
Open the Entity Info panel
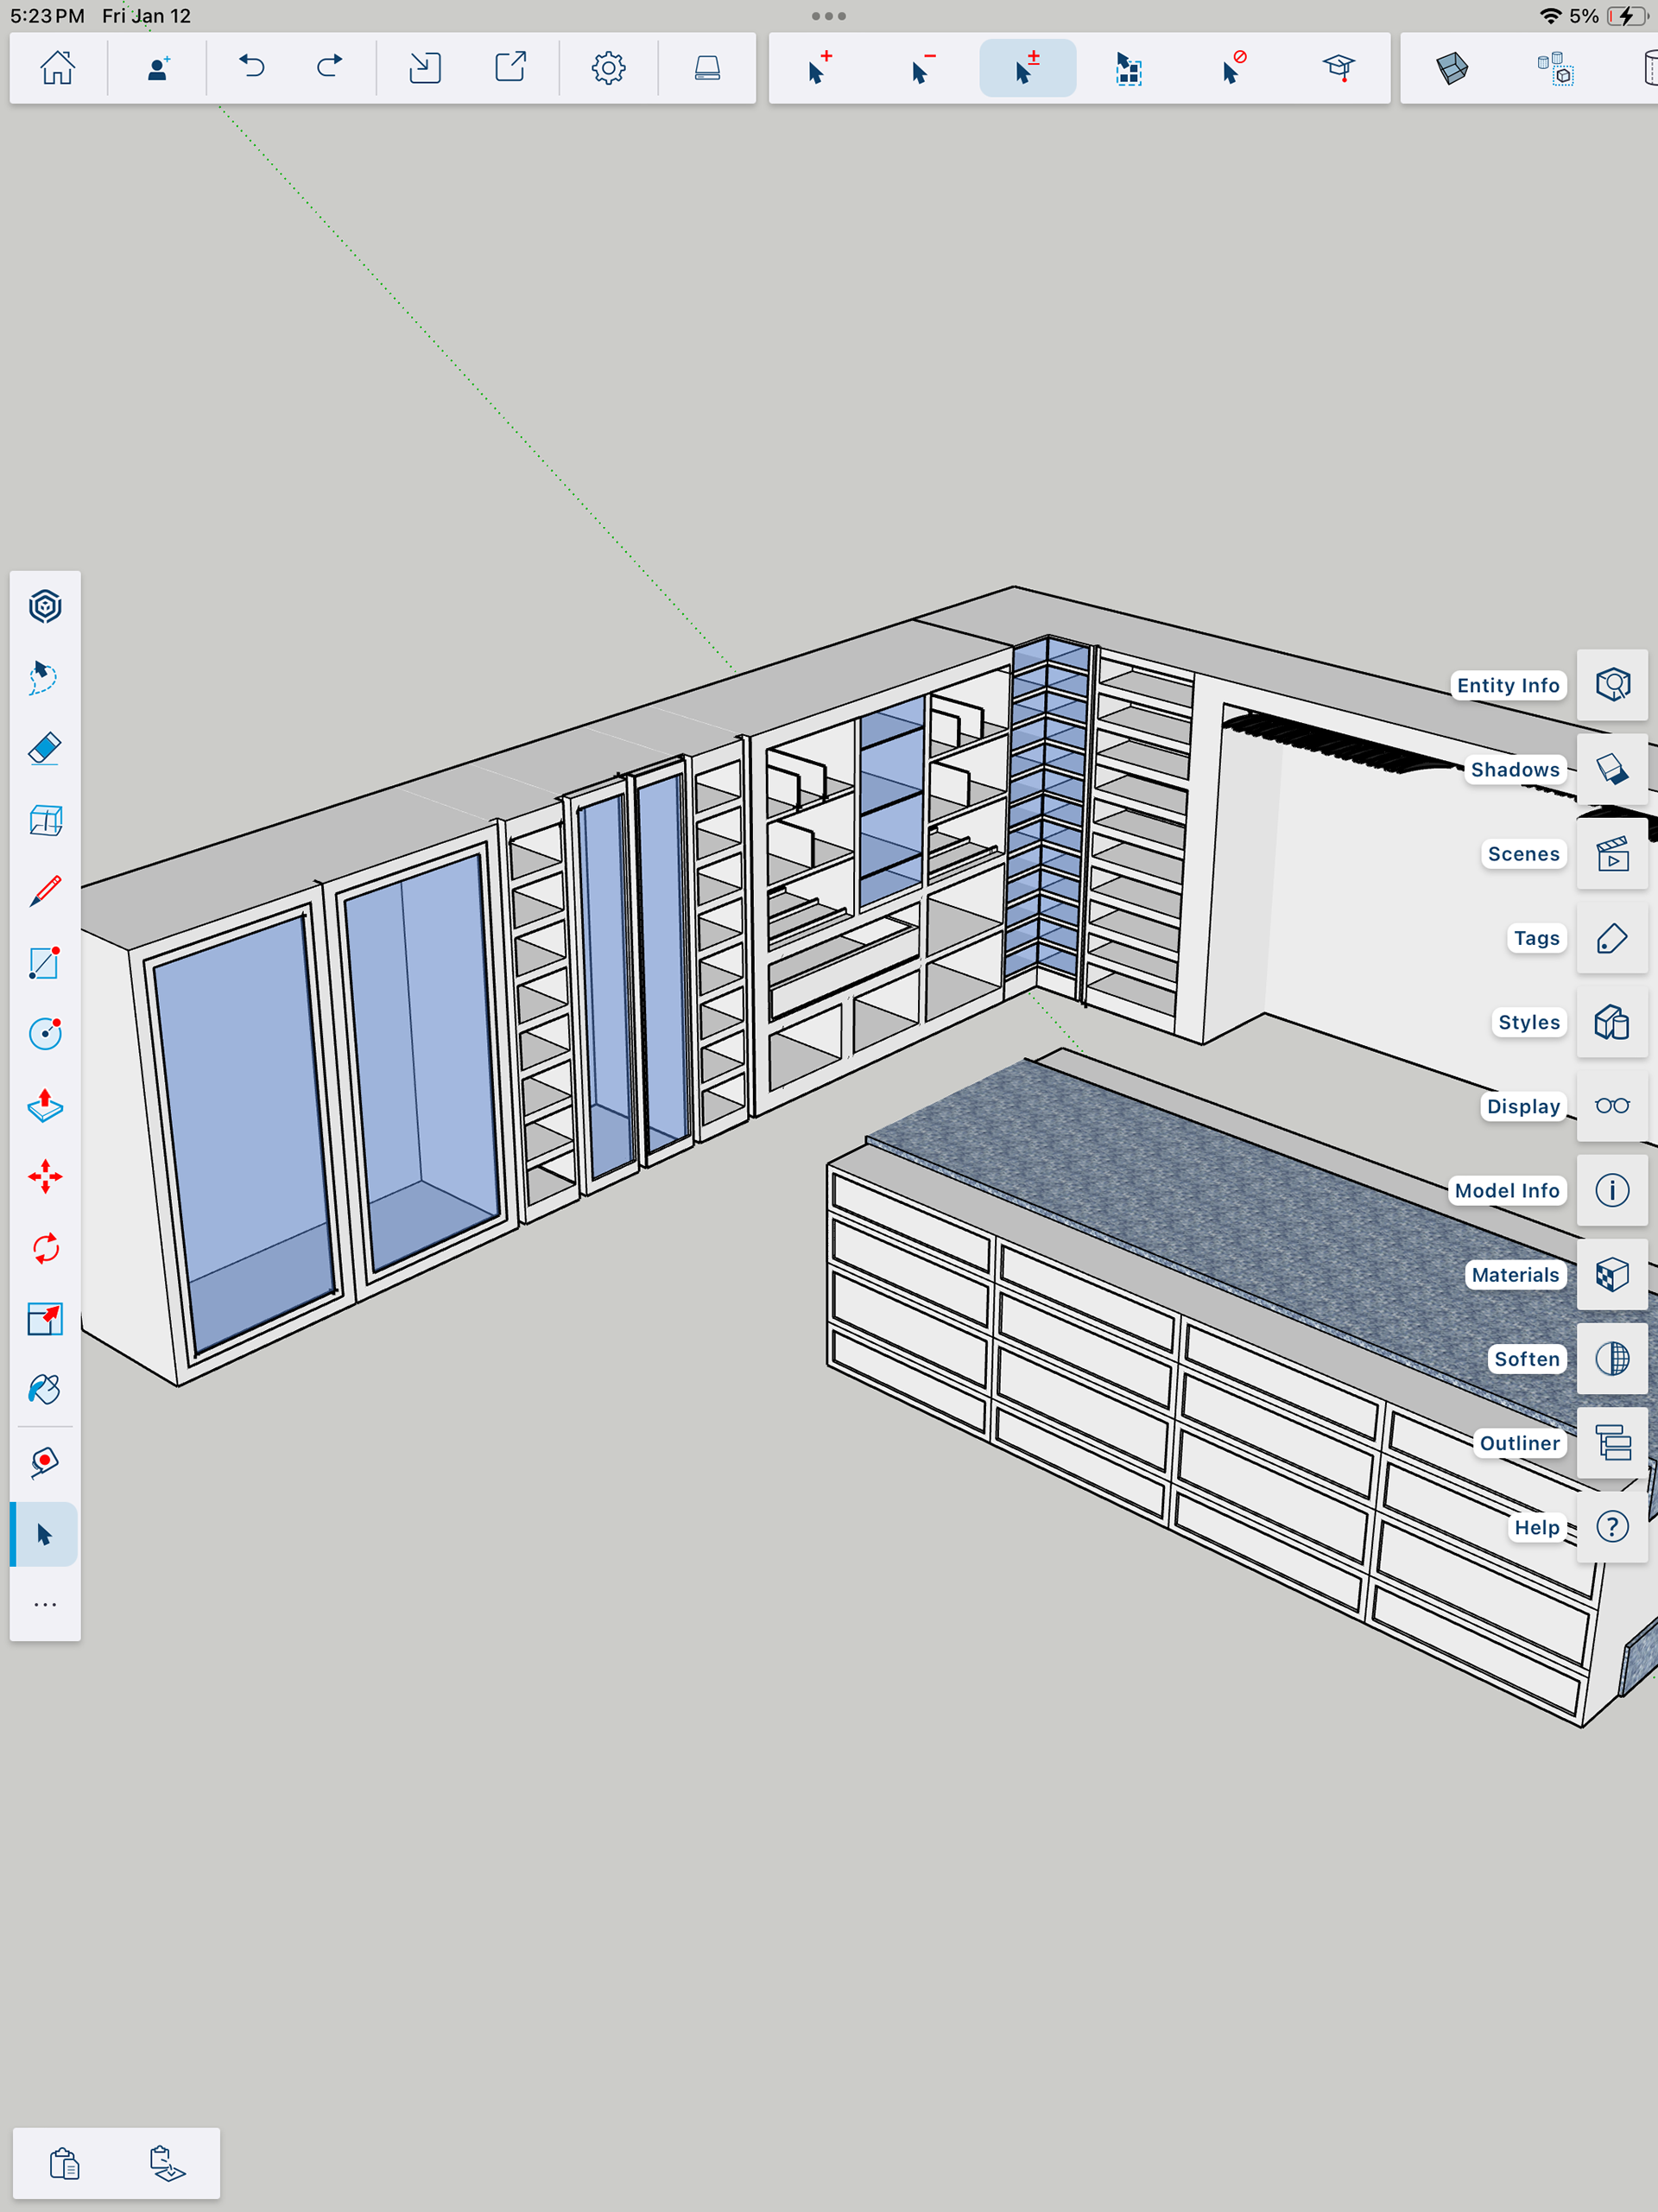[x=1611, y=685]
